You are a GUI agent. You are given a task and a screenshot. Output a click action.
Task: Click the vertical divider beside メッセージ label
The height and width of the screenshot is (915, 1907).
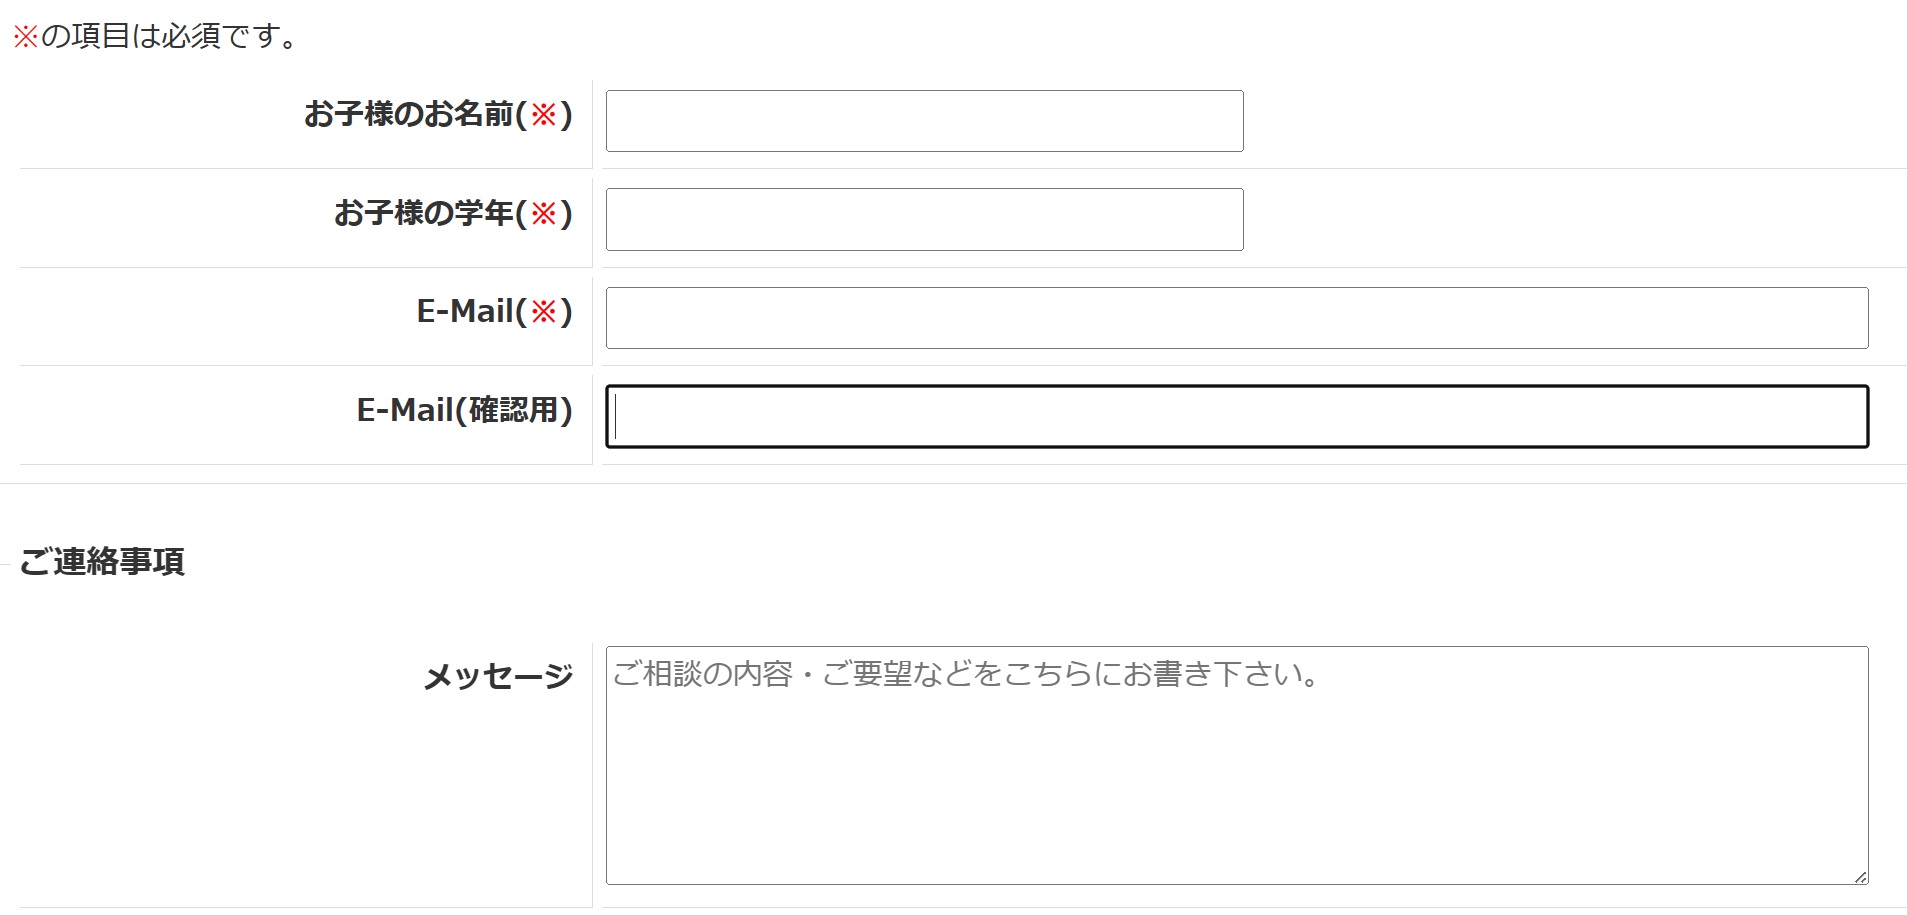(592, 775)
